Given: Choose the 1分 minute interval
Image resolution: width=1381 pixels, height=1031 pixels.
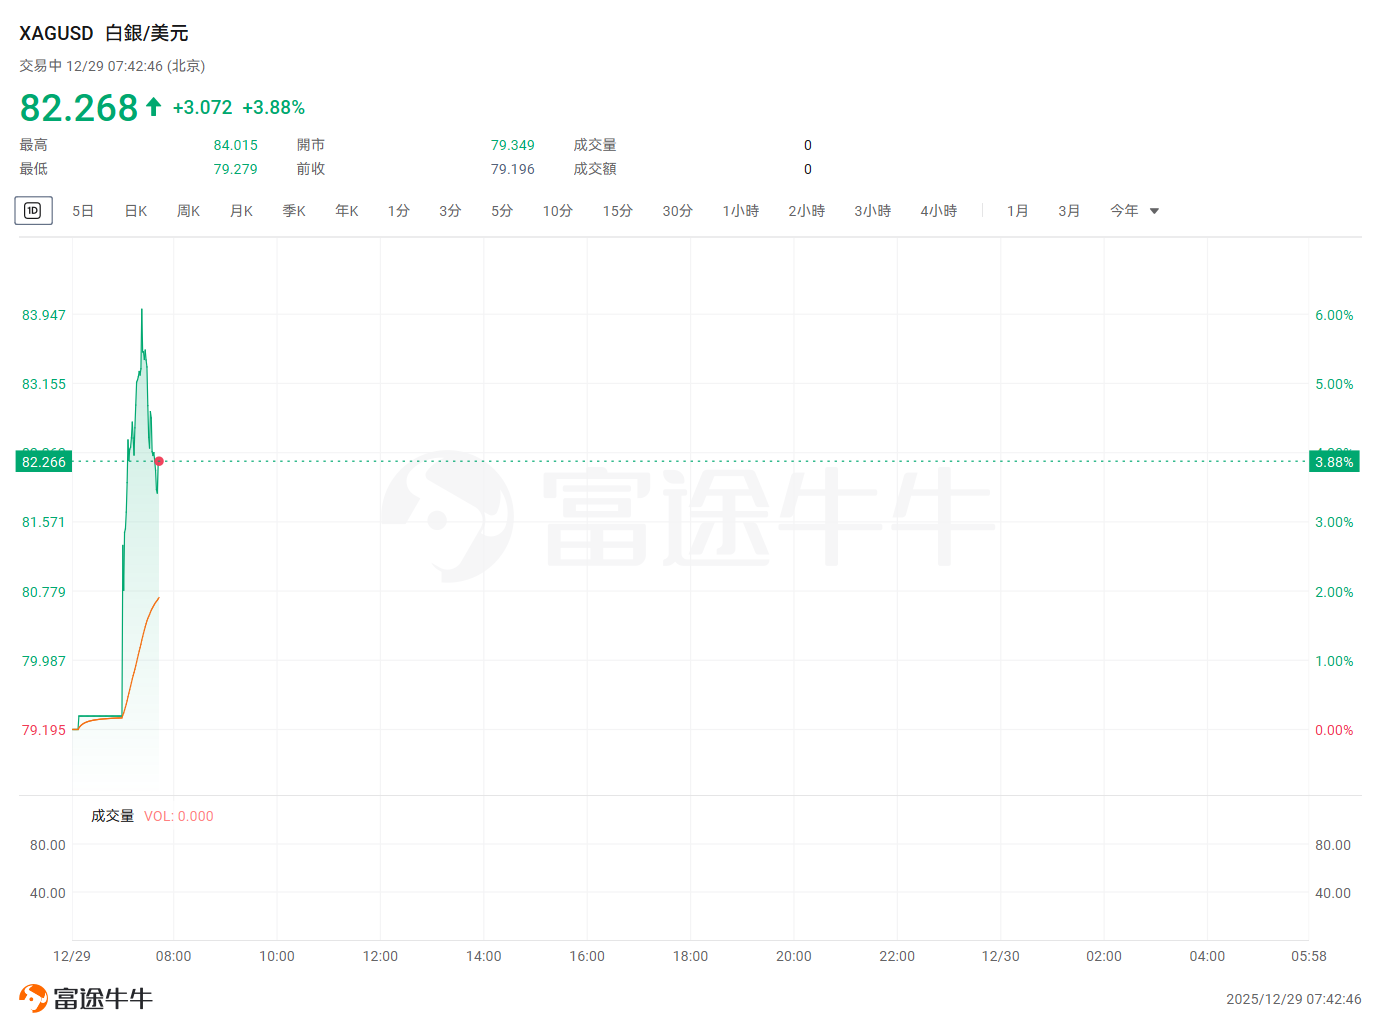Looking at the screenshot, I should pos(399,211).
